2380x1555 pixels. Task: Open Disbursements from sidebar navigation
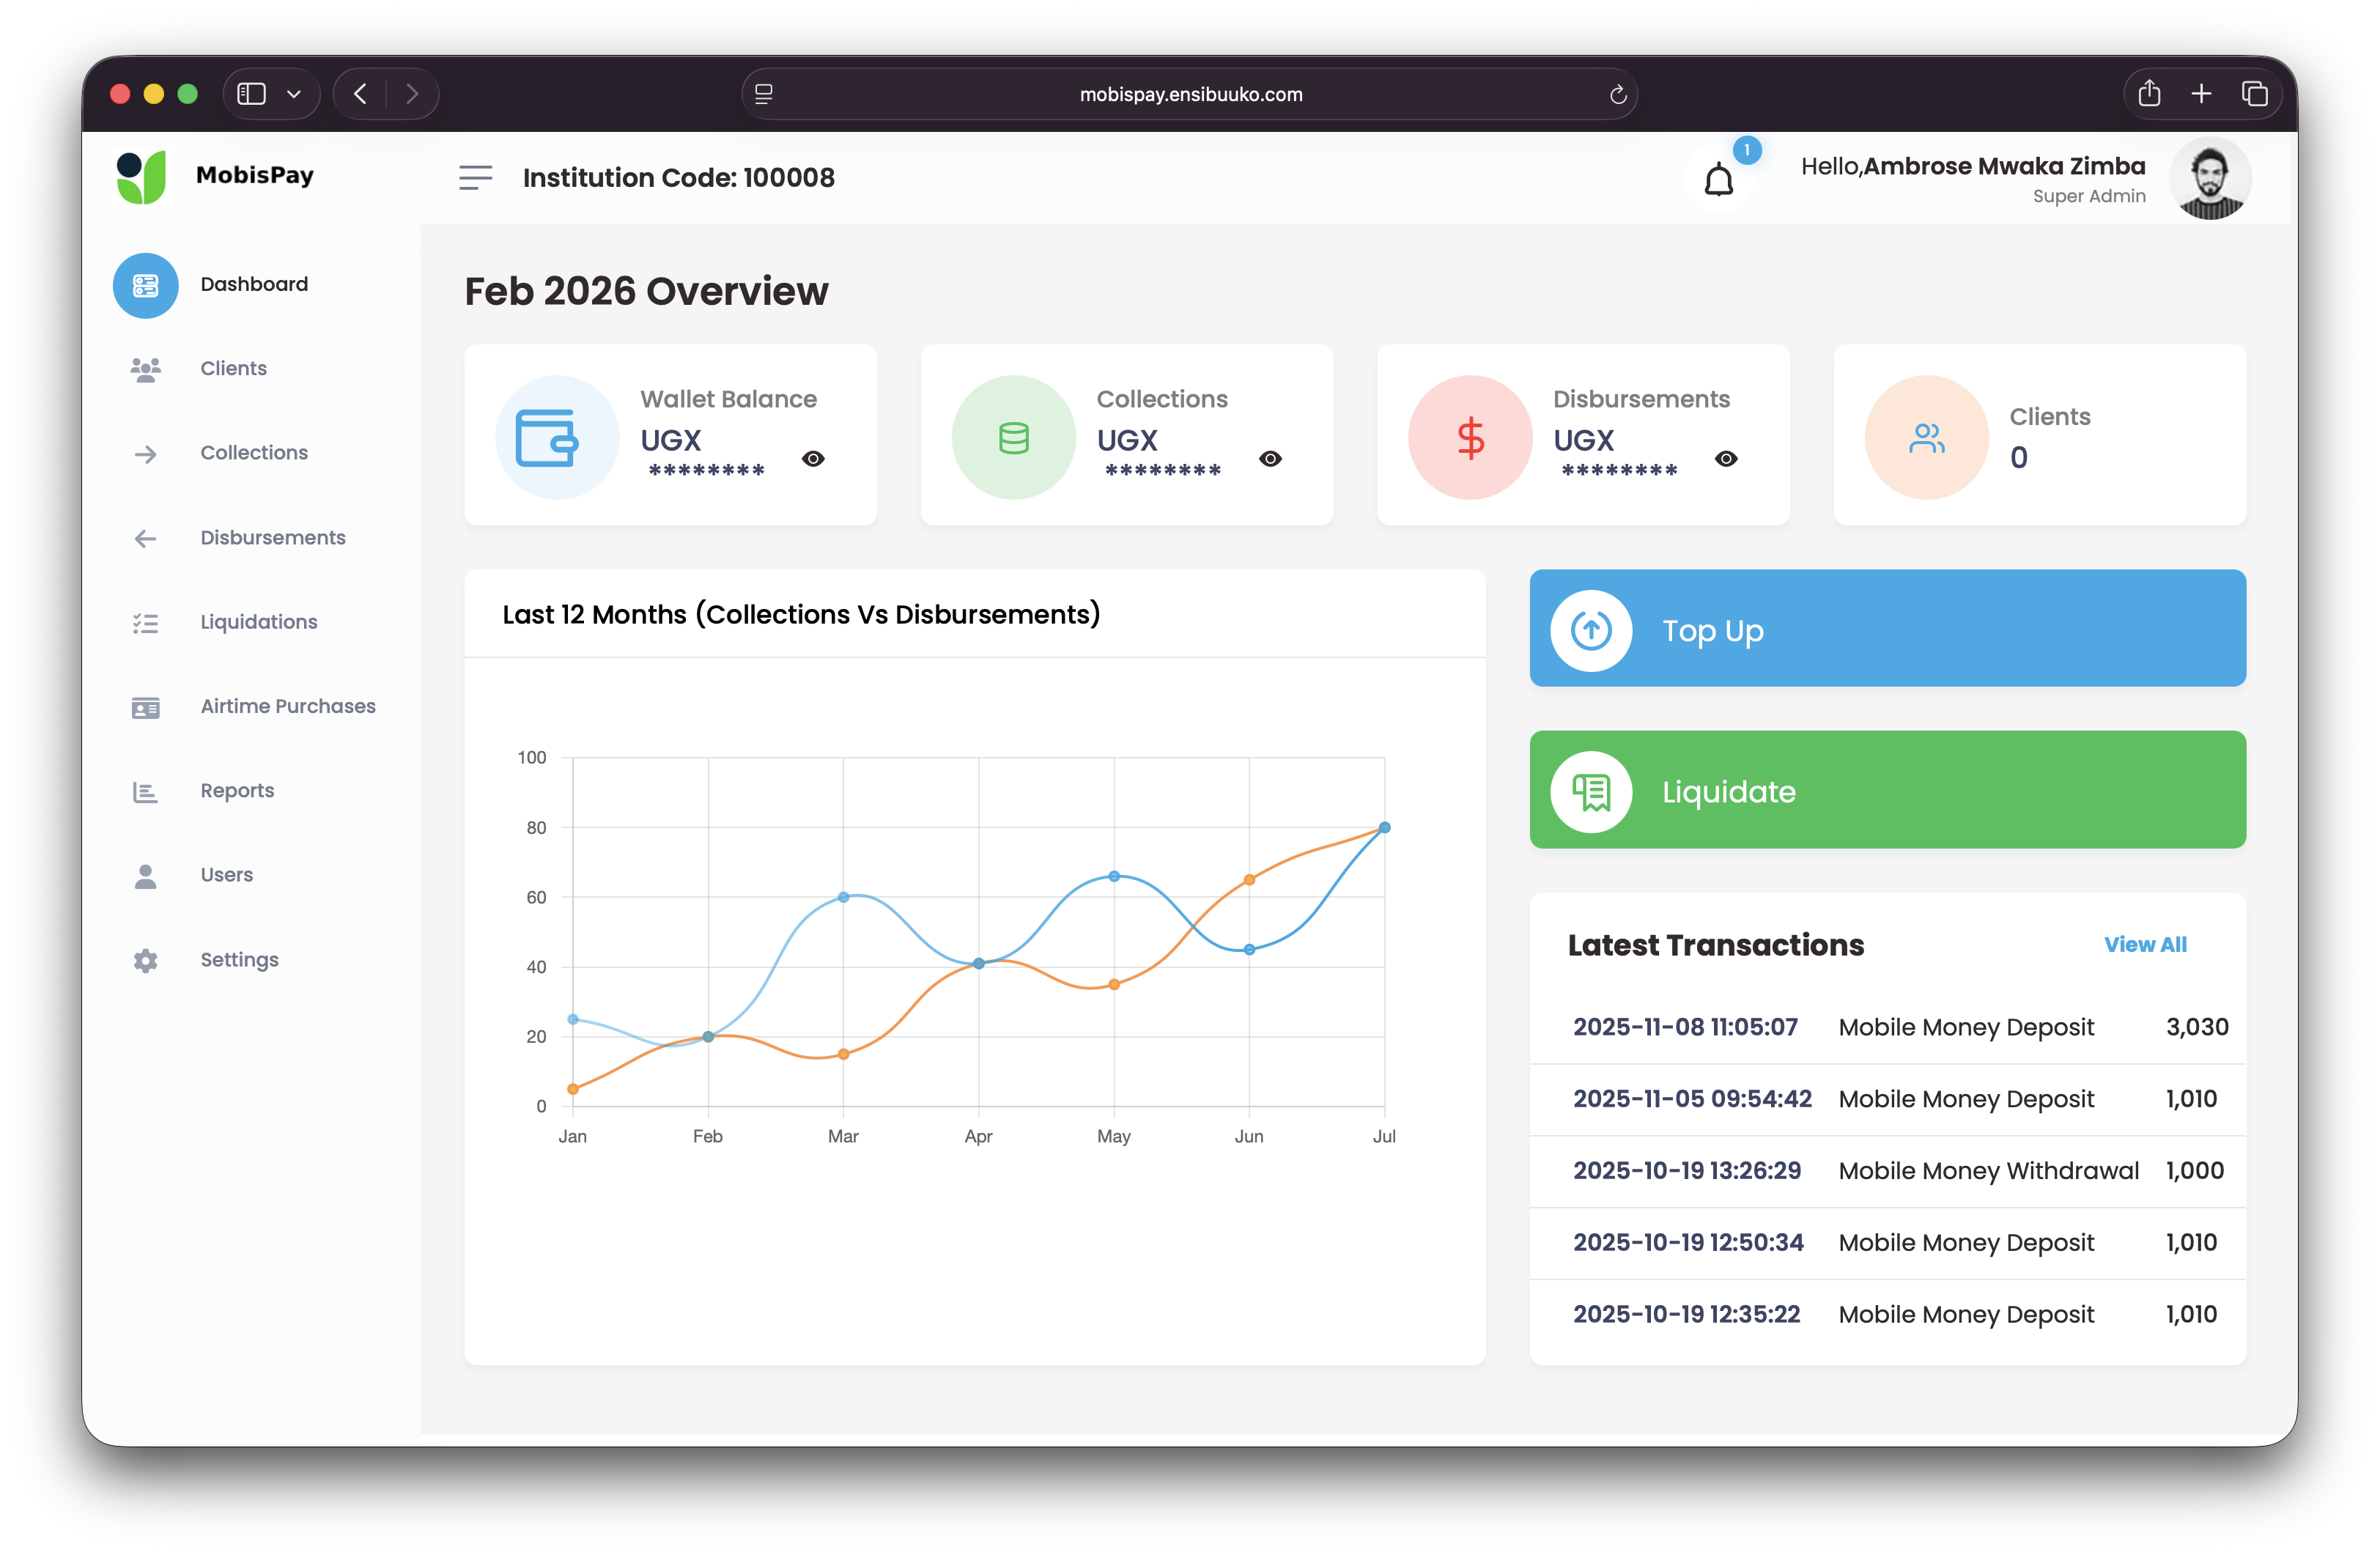click(x=272, y=538)
